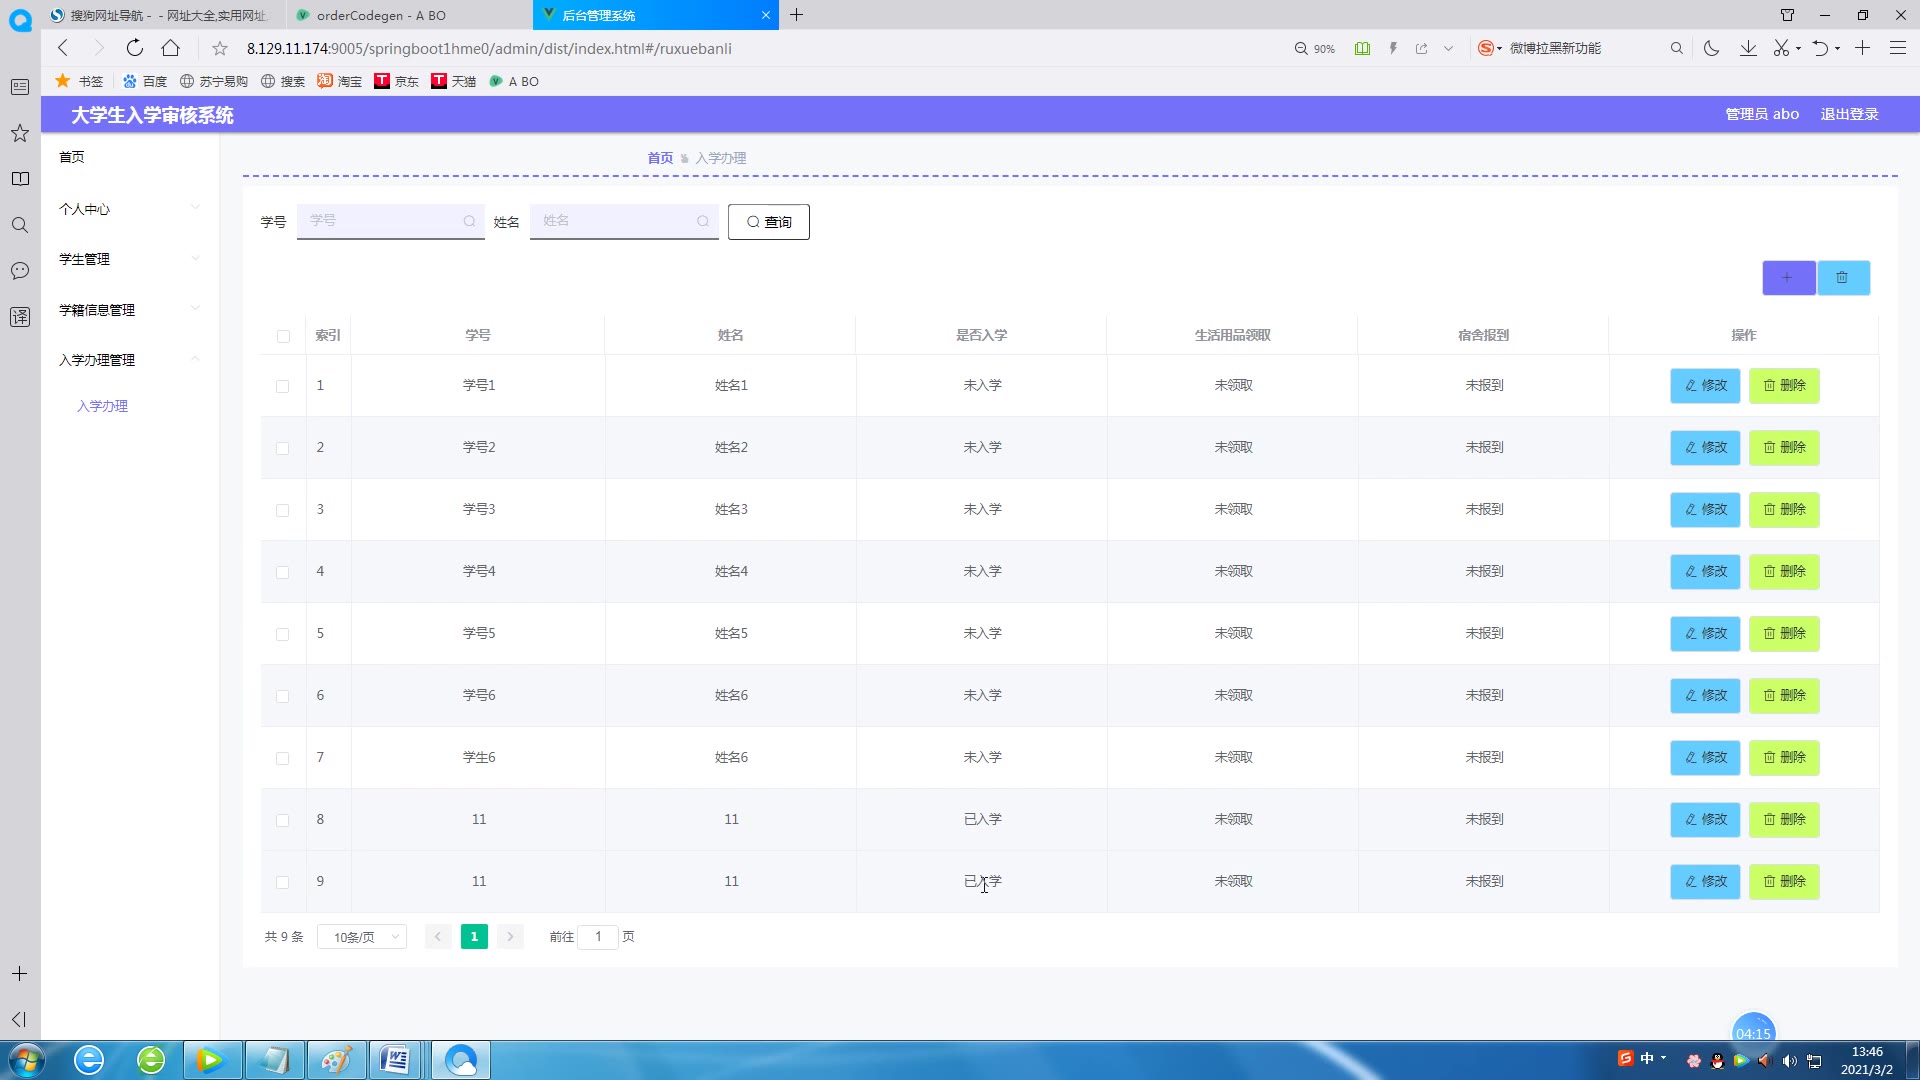Open Windows Start menu
The height and width of the screenshot is (1080, 1920).
[x=27, y=1060]
